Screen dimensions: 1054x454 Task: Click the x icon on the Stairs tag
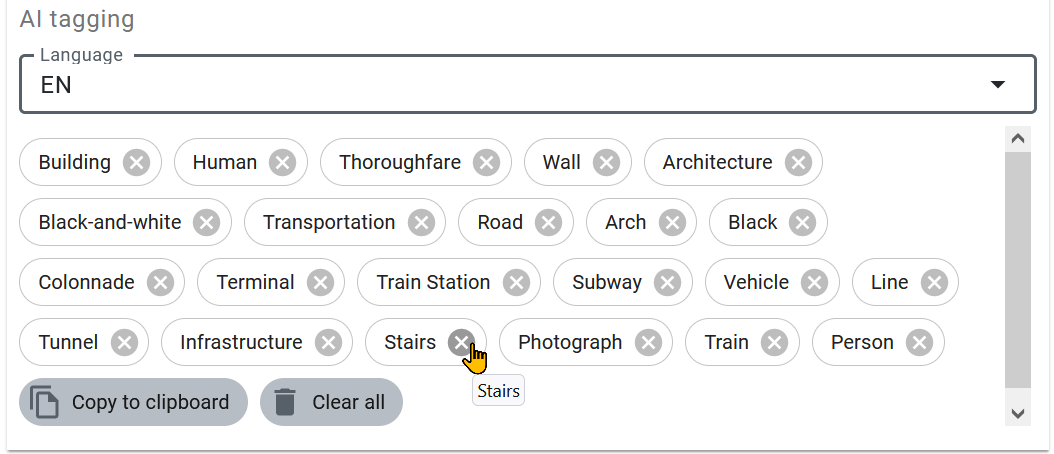(x=461, y=342)
